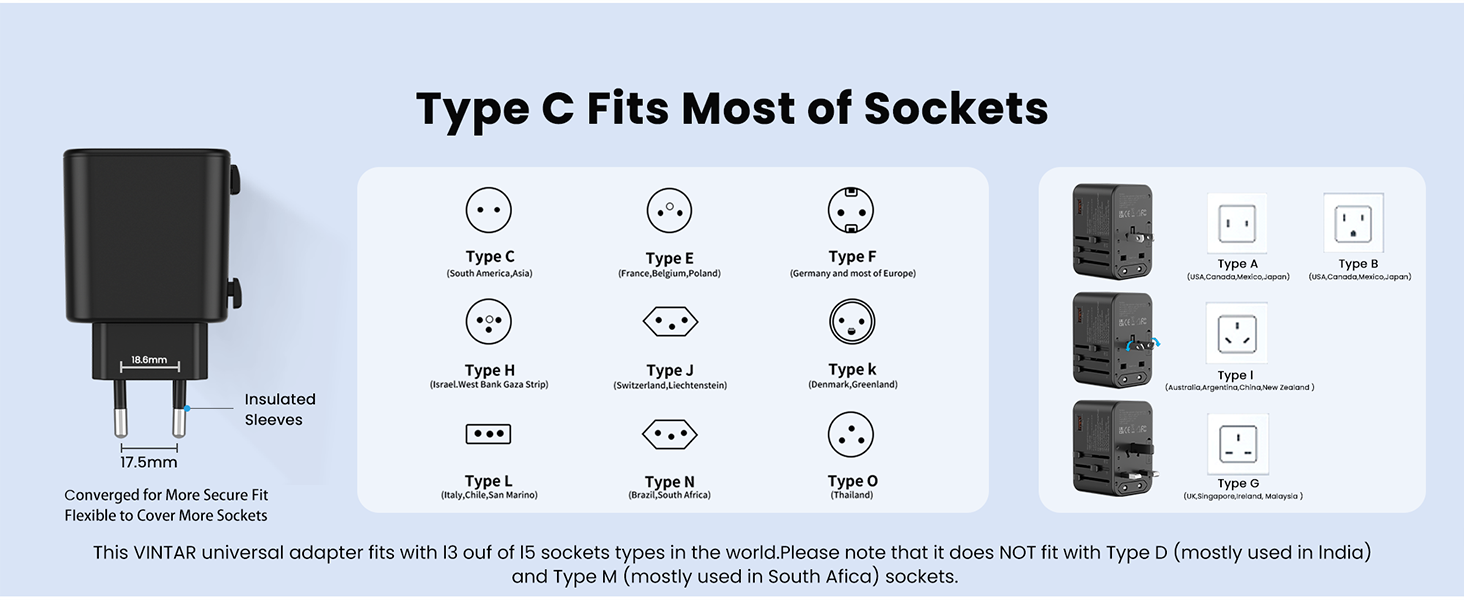Select the Type L socket icon
The image size is (1464, 600).
point(489,434)
